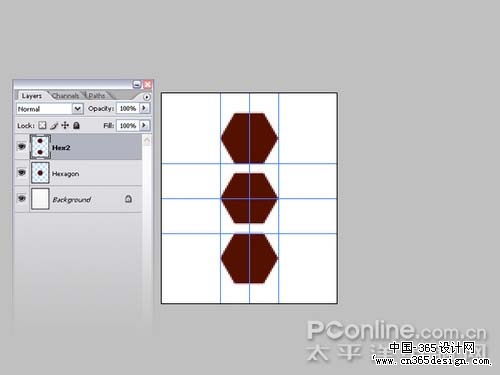
Task: Click the Opacity value field
Action: point(128,108)
